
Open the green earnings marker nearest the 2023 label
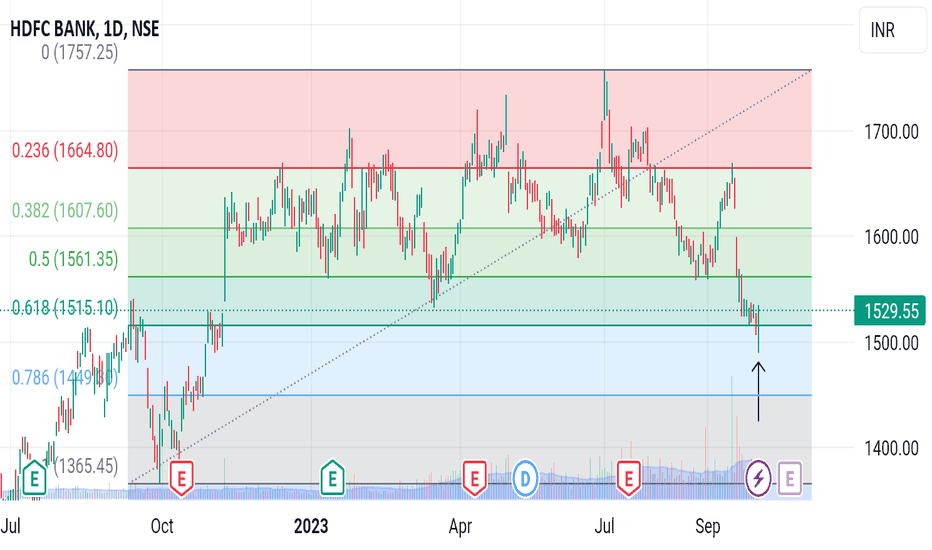[332, 478]
